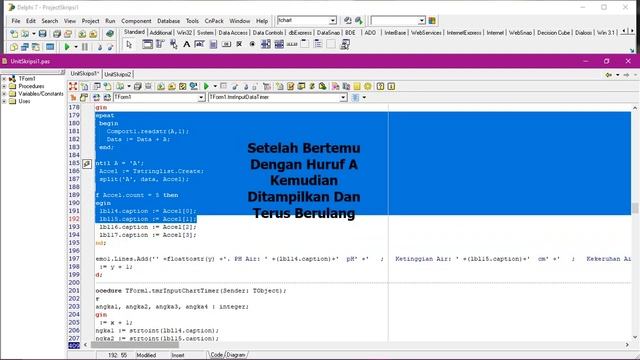Click the Save All icon
640x360 pixels.
click(57, 34)
